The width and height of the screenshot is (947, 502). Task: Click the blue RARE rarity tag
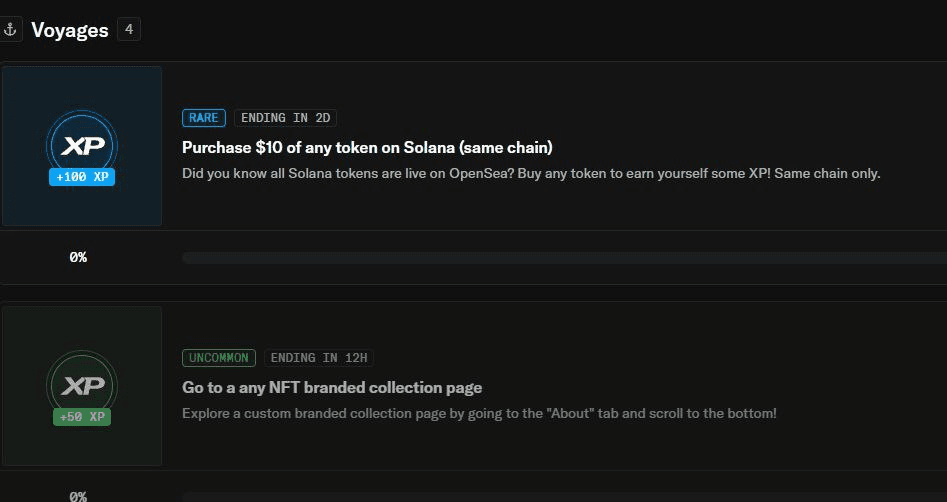coord(204,118)
